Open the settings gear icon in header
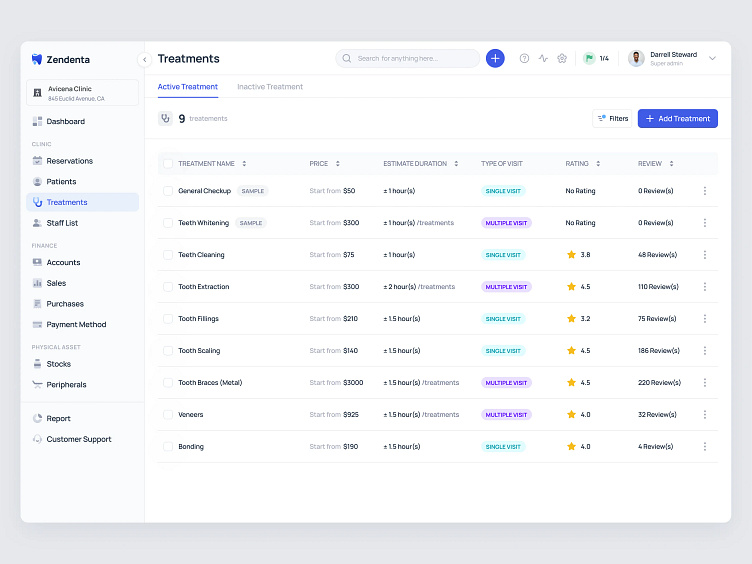The width and height of the screenshot is (752, 564). [562, 58]
